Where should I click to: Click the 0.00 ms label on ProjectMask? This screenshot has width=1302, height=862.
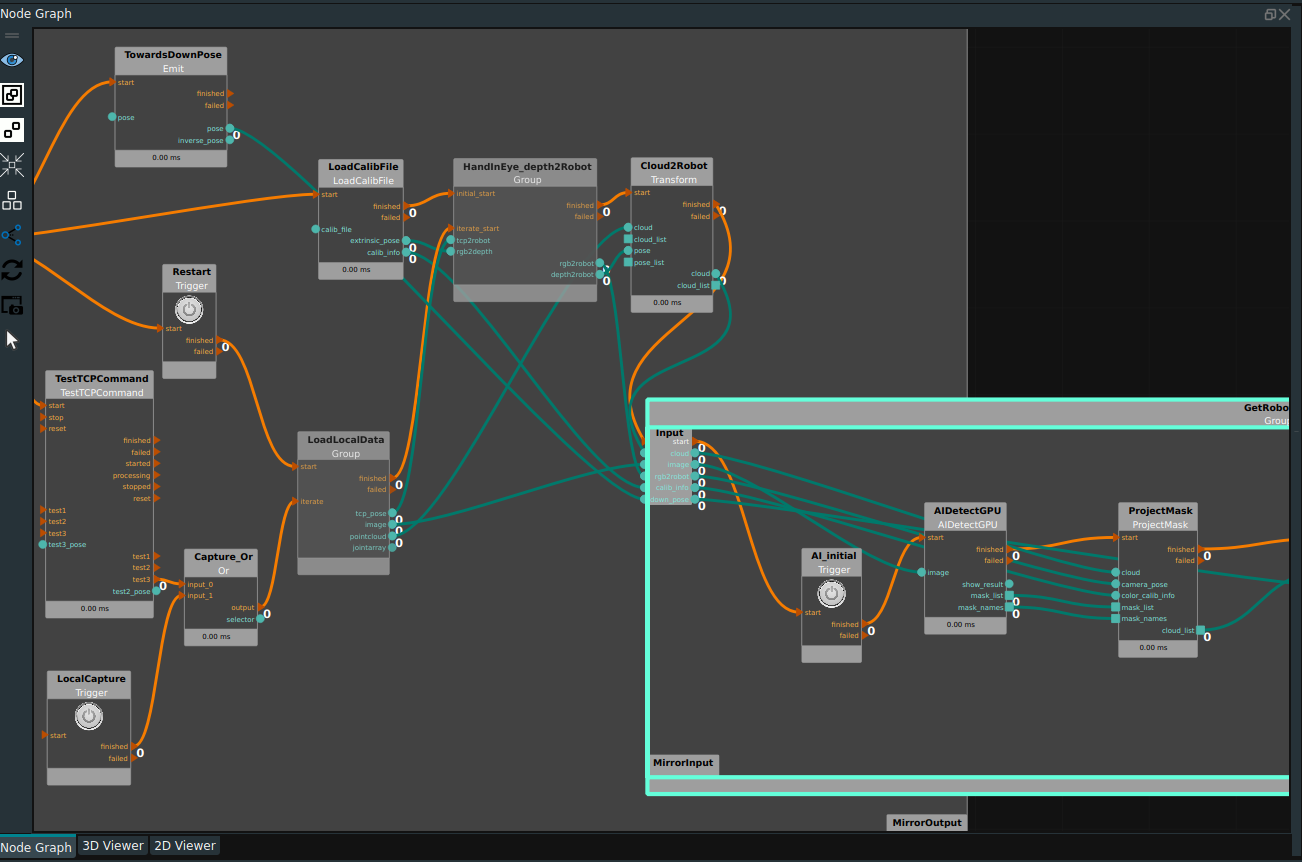1154,648
